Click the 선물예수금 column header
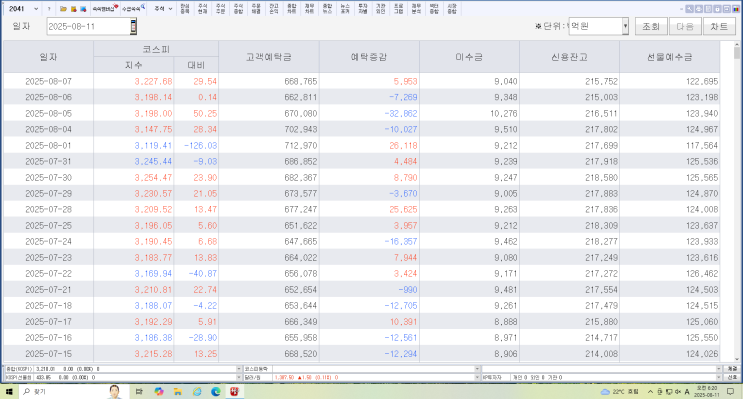Screen dimensions: 743x399 pyautogui.click(x=670, y=57)
